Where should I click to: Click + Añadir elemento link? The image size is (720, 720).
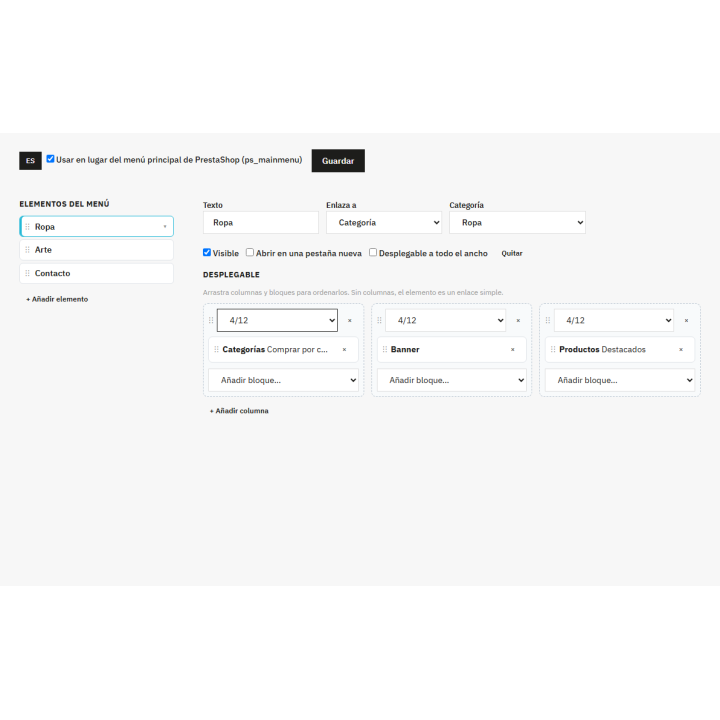tap(57, 299)
